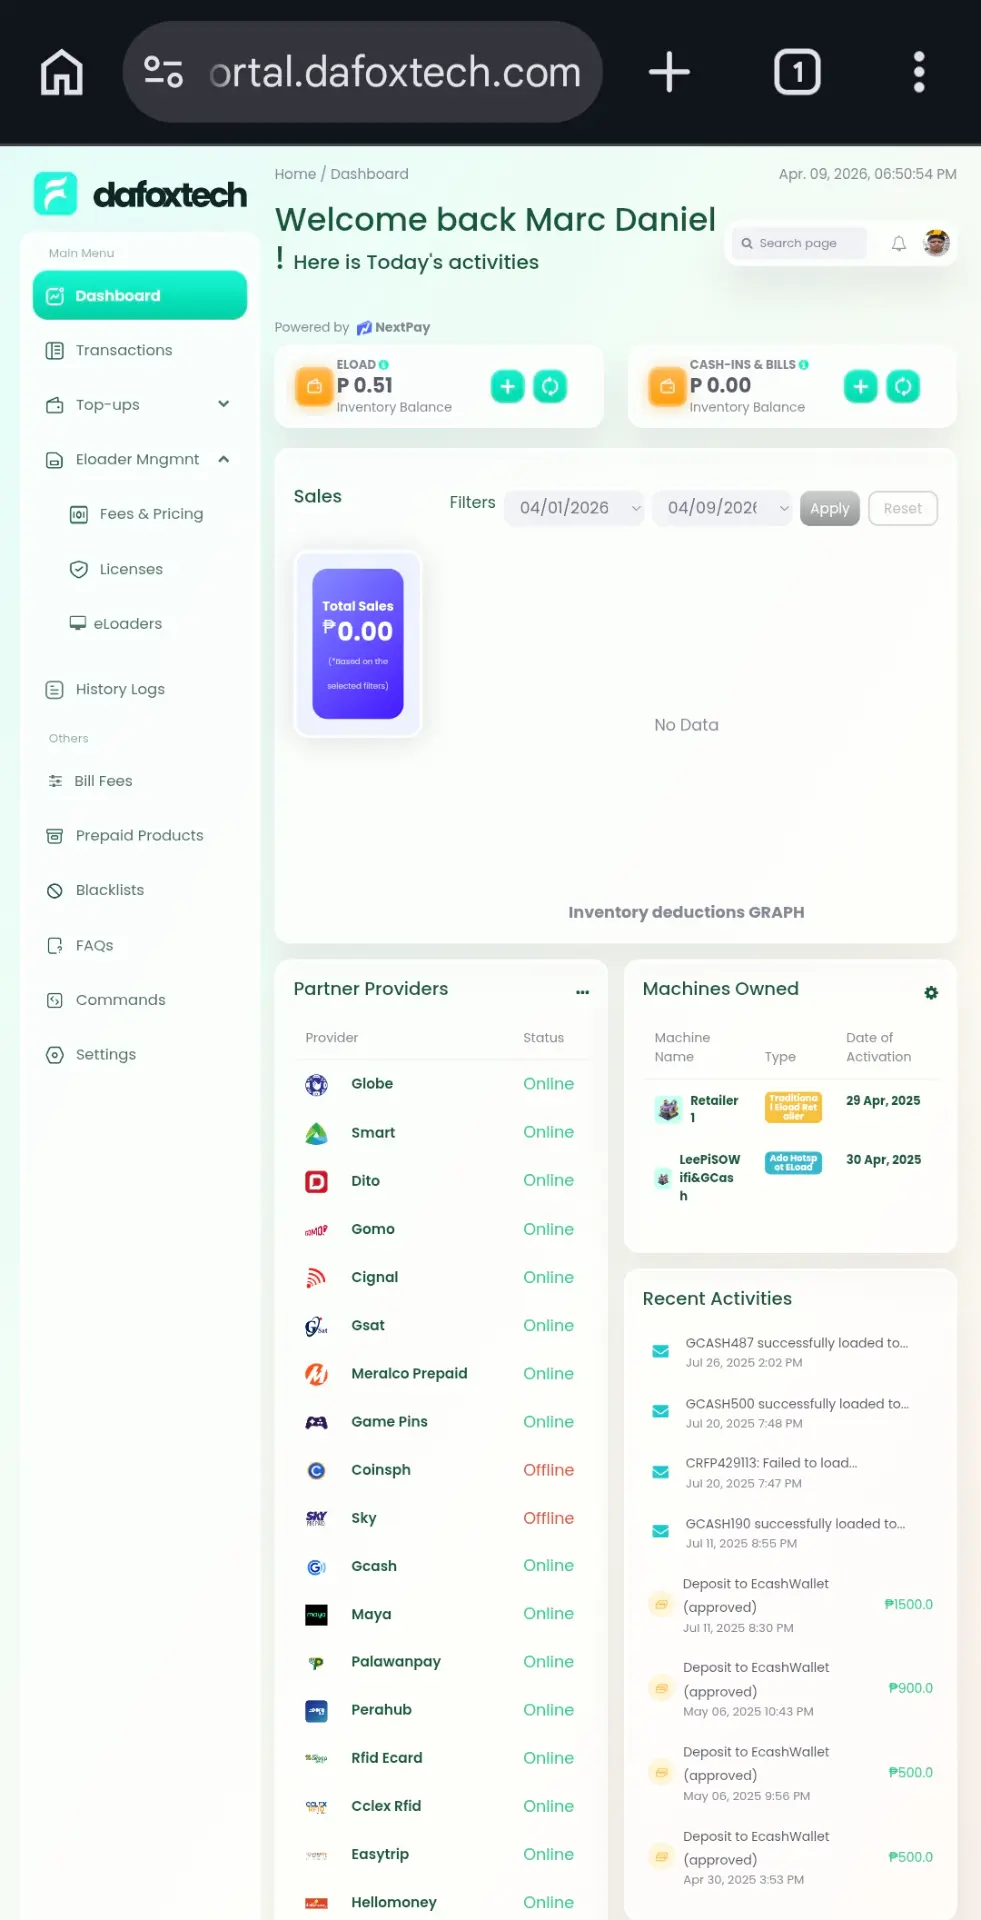
Task: Click the Total Sales card
Action: (358, 644)
